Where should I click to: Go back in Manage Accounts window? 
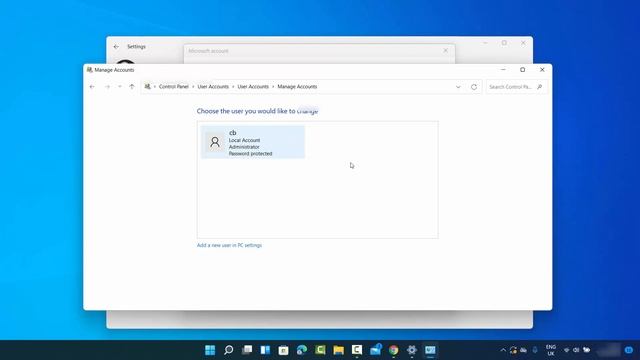pos(92,87)
